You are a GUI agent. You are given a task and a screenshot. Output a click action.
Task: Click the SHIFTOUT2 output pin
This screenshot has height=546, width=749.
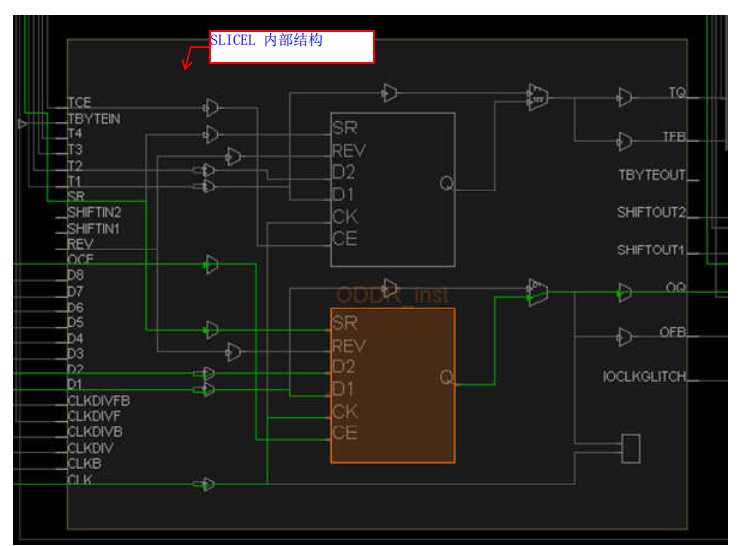pos(652,212)
